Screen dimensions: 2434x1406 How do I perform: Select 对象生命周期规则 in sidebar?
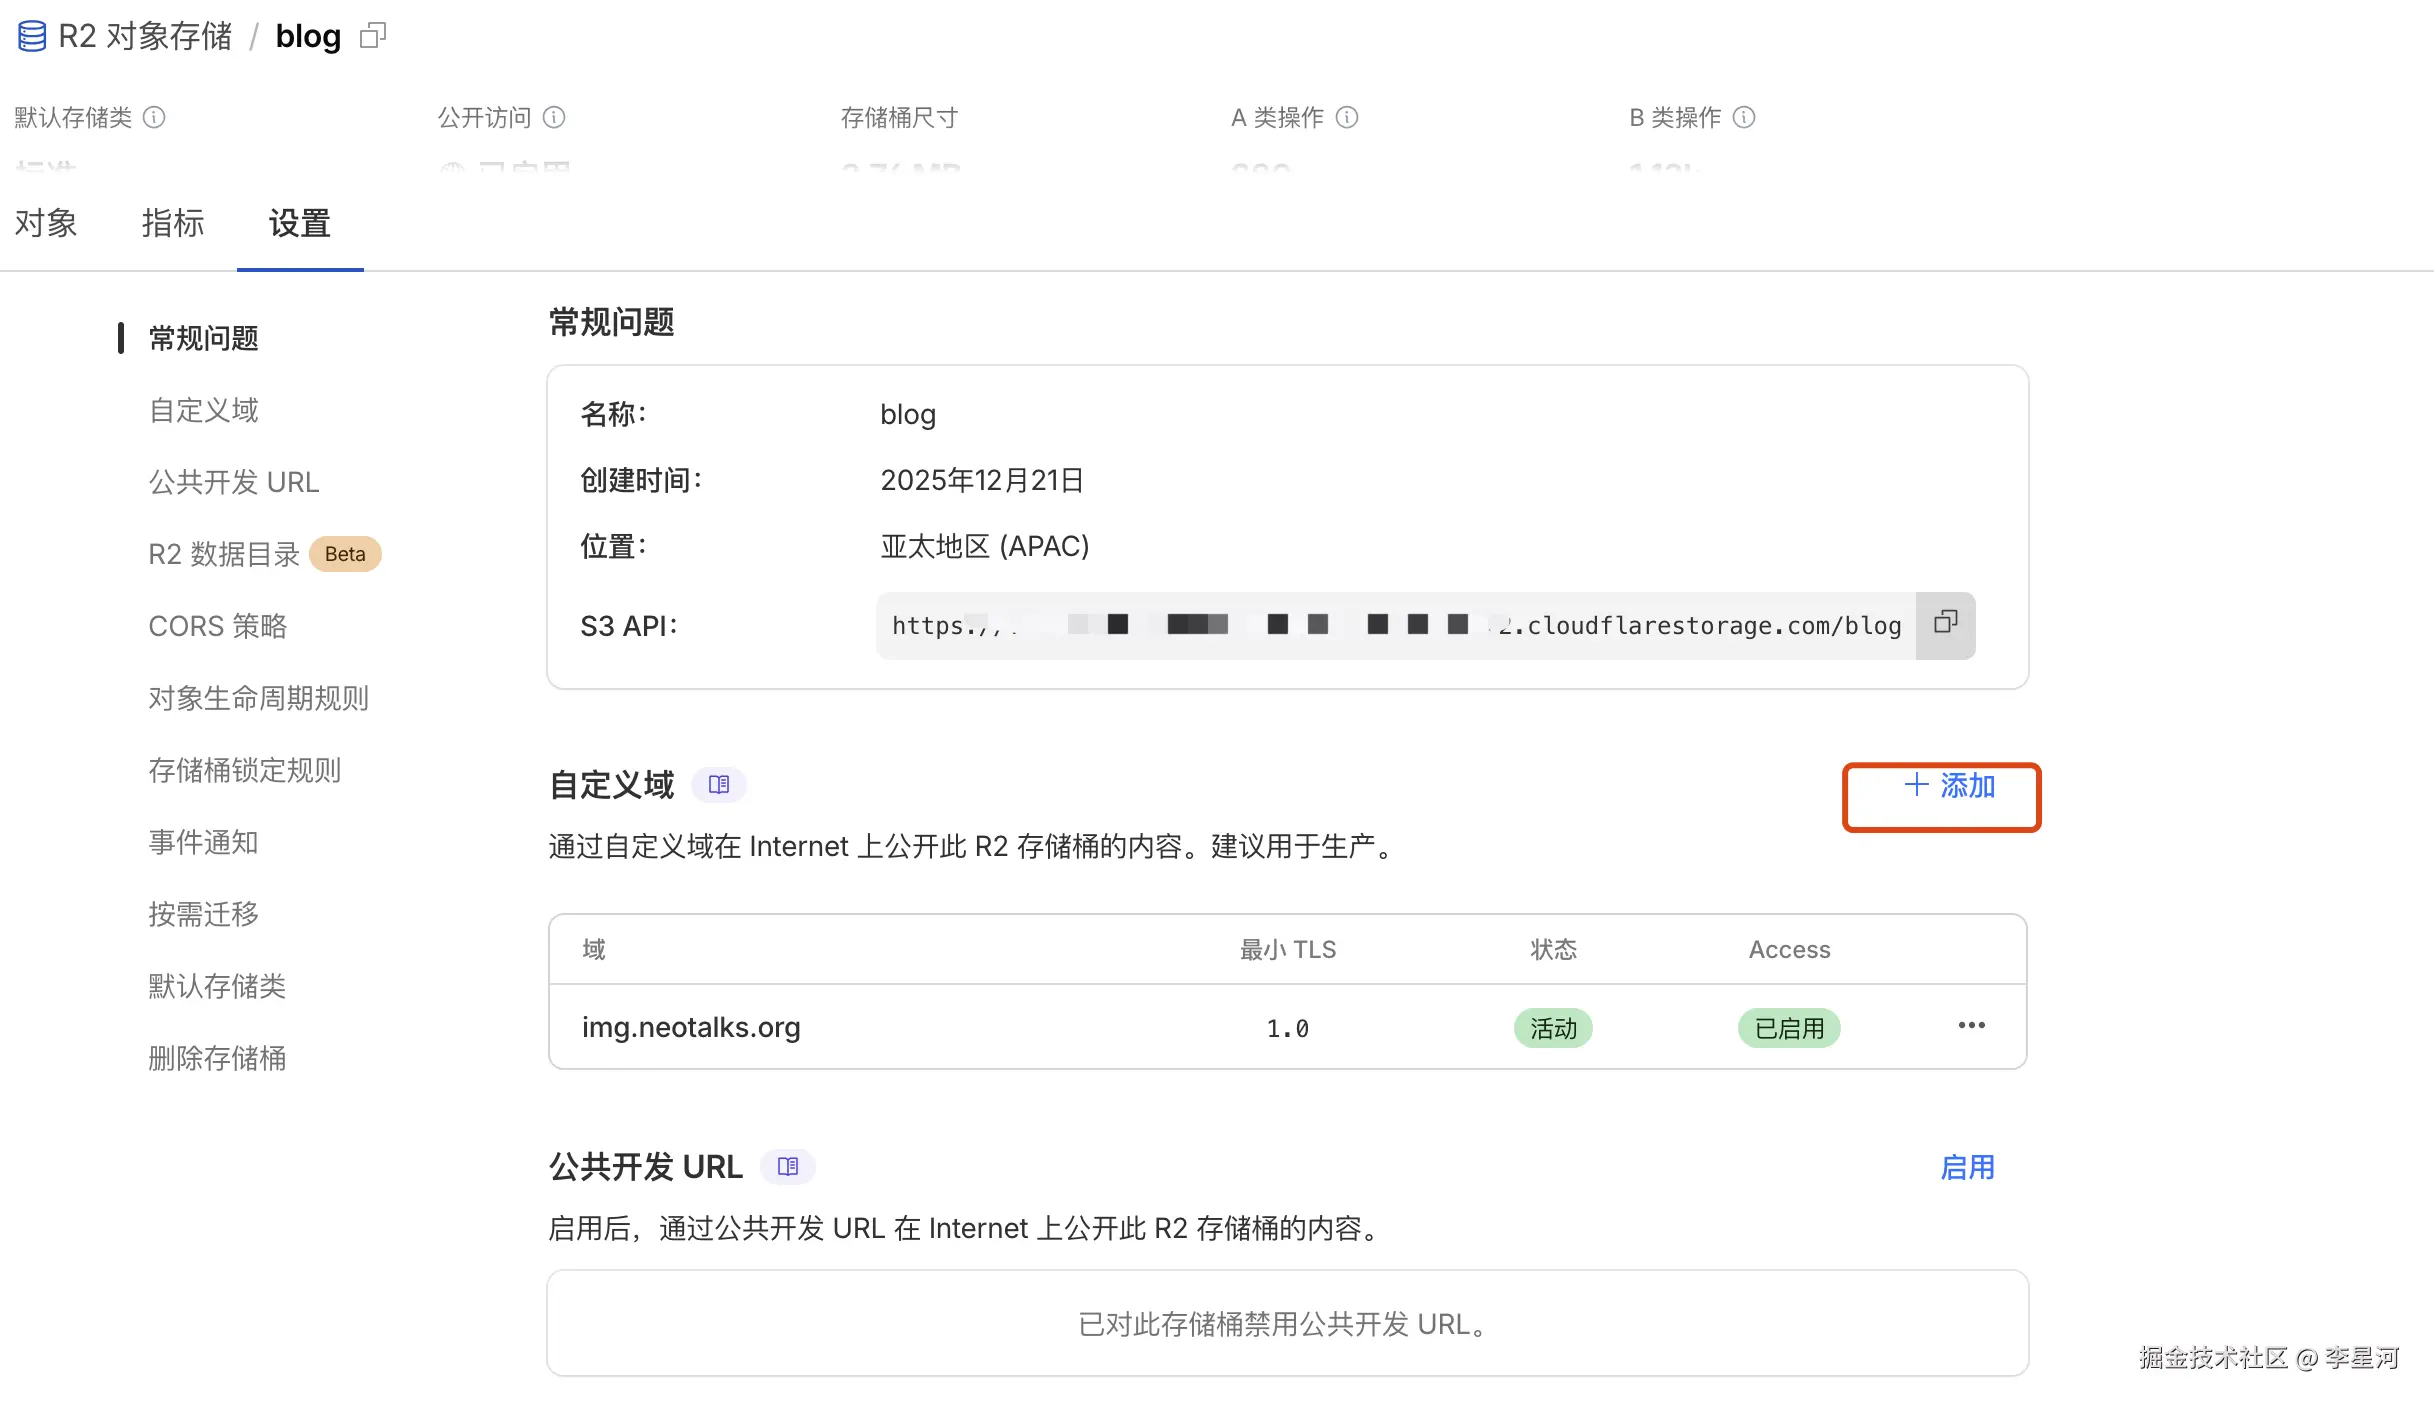point(258,698)
